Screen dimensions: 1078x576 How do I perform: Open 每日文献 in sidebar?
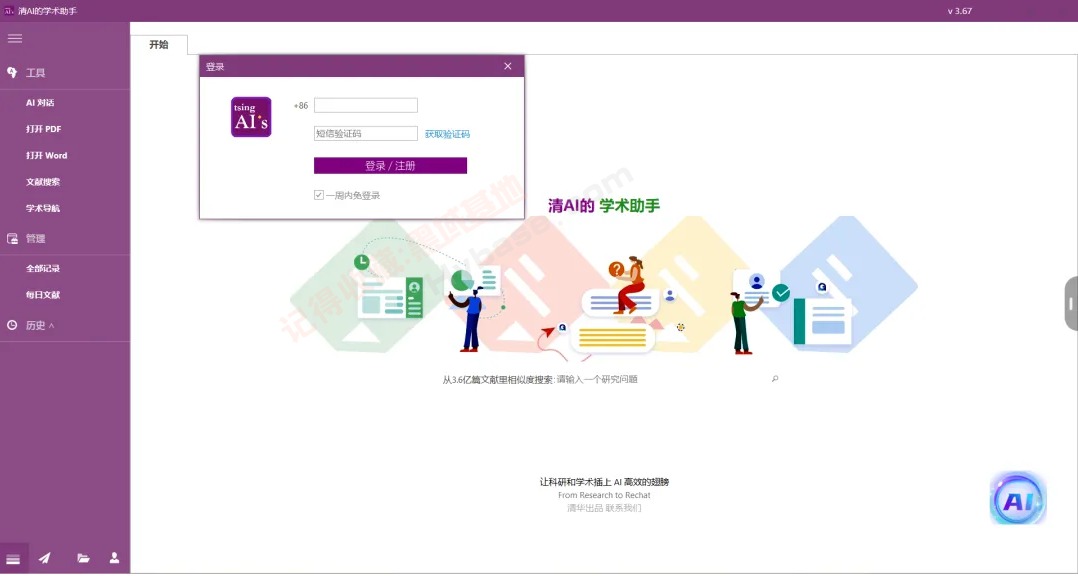[43, 295]
